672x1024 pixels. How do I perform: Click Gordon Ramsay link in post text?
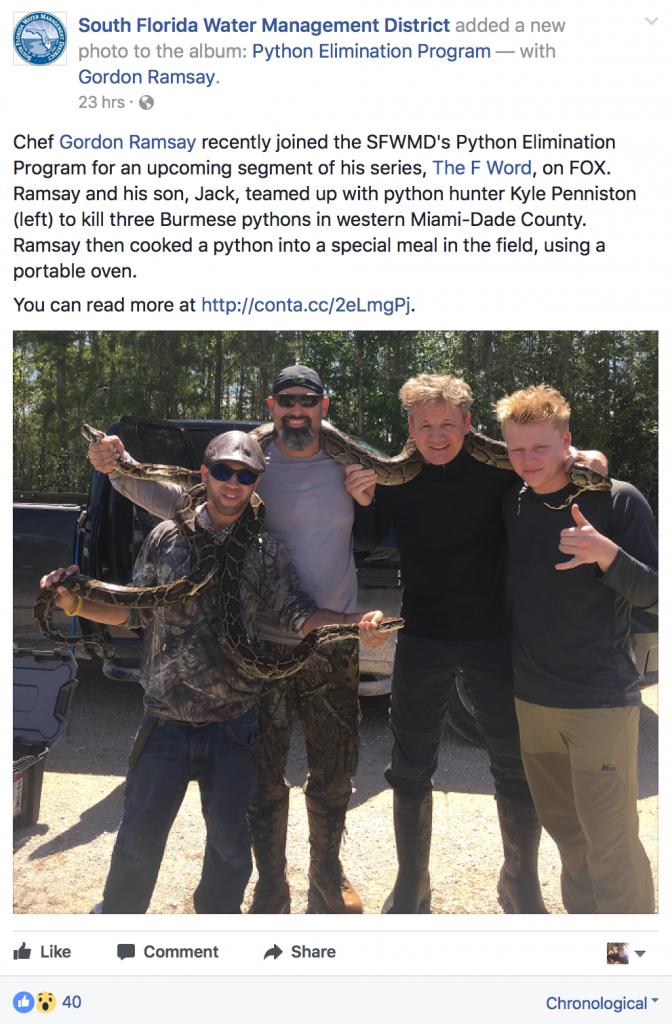[127, 142]
